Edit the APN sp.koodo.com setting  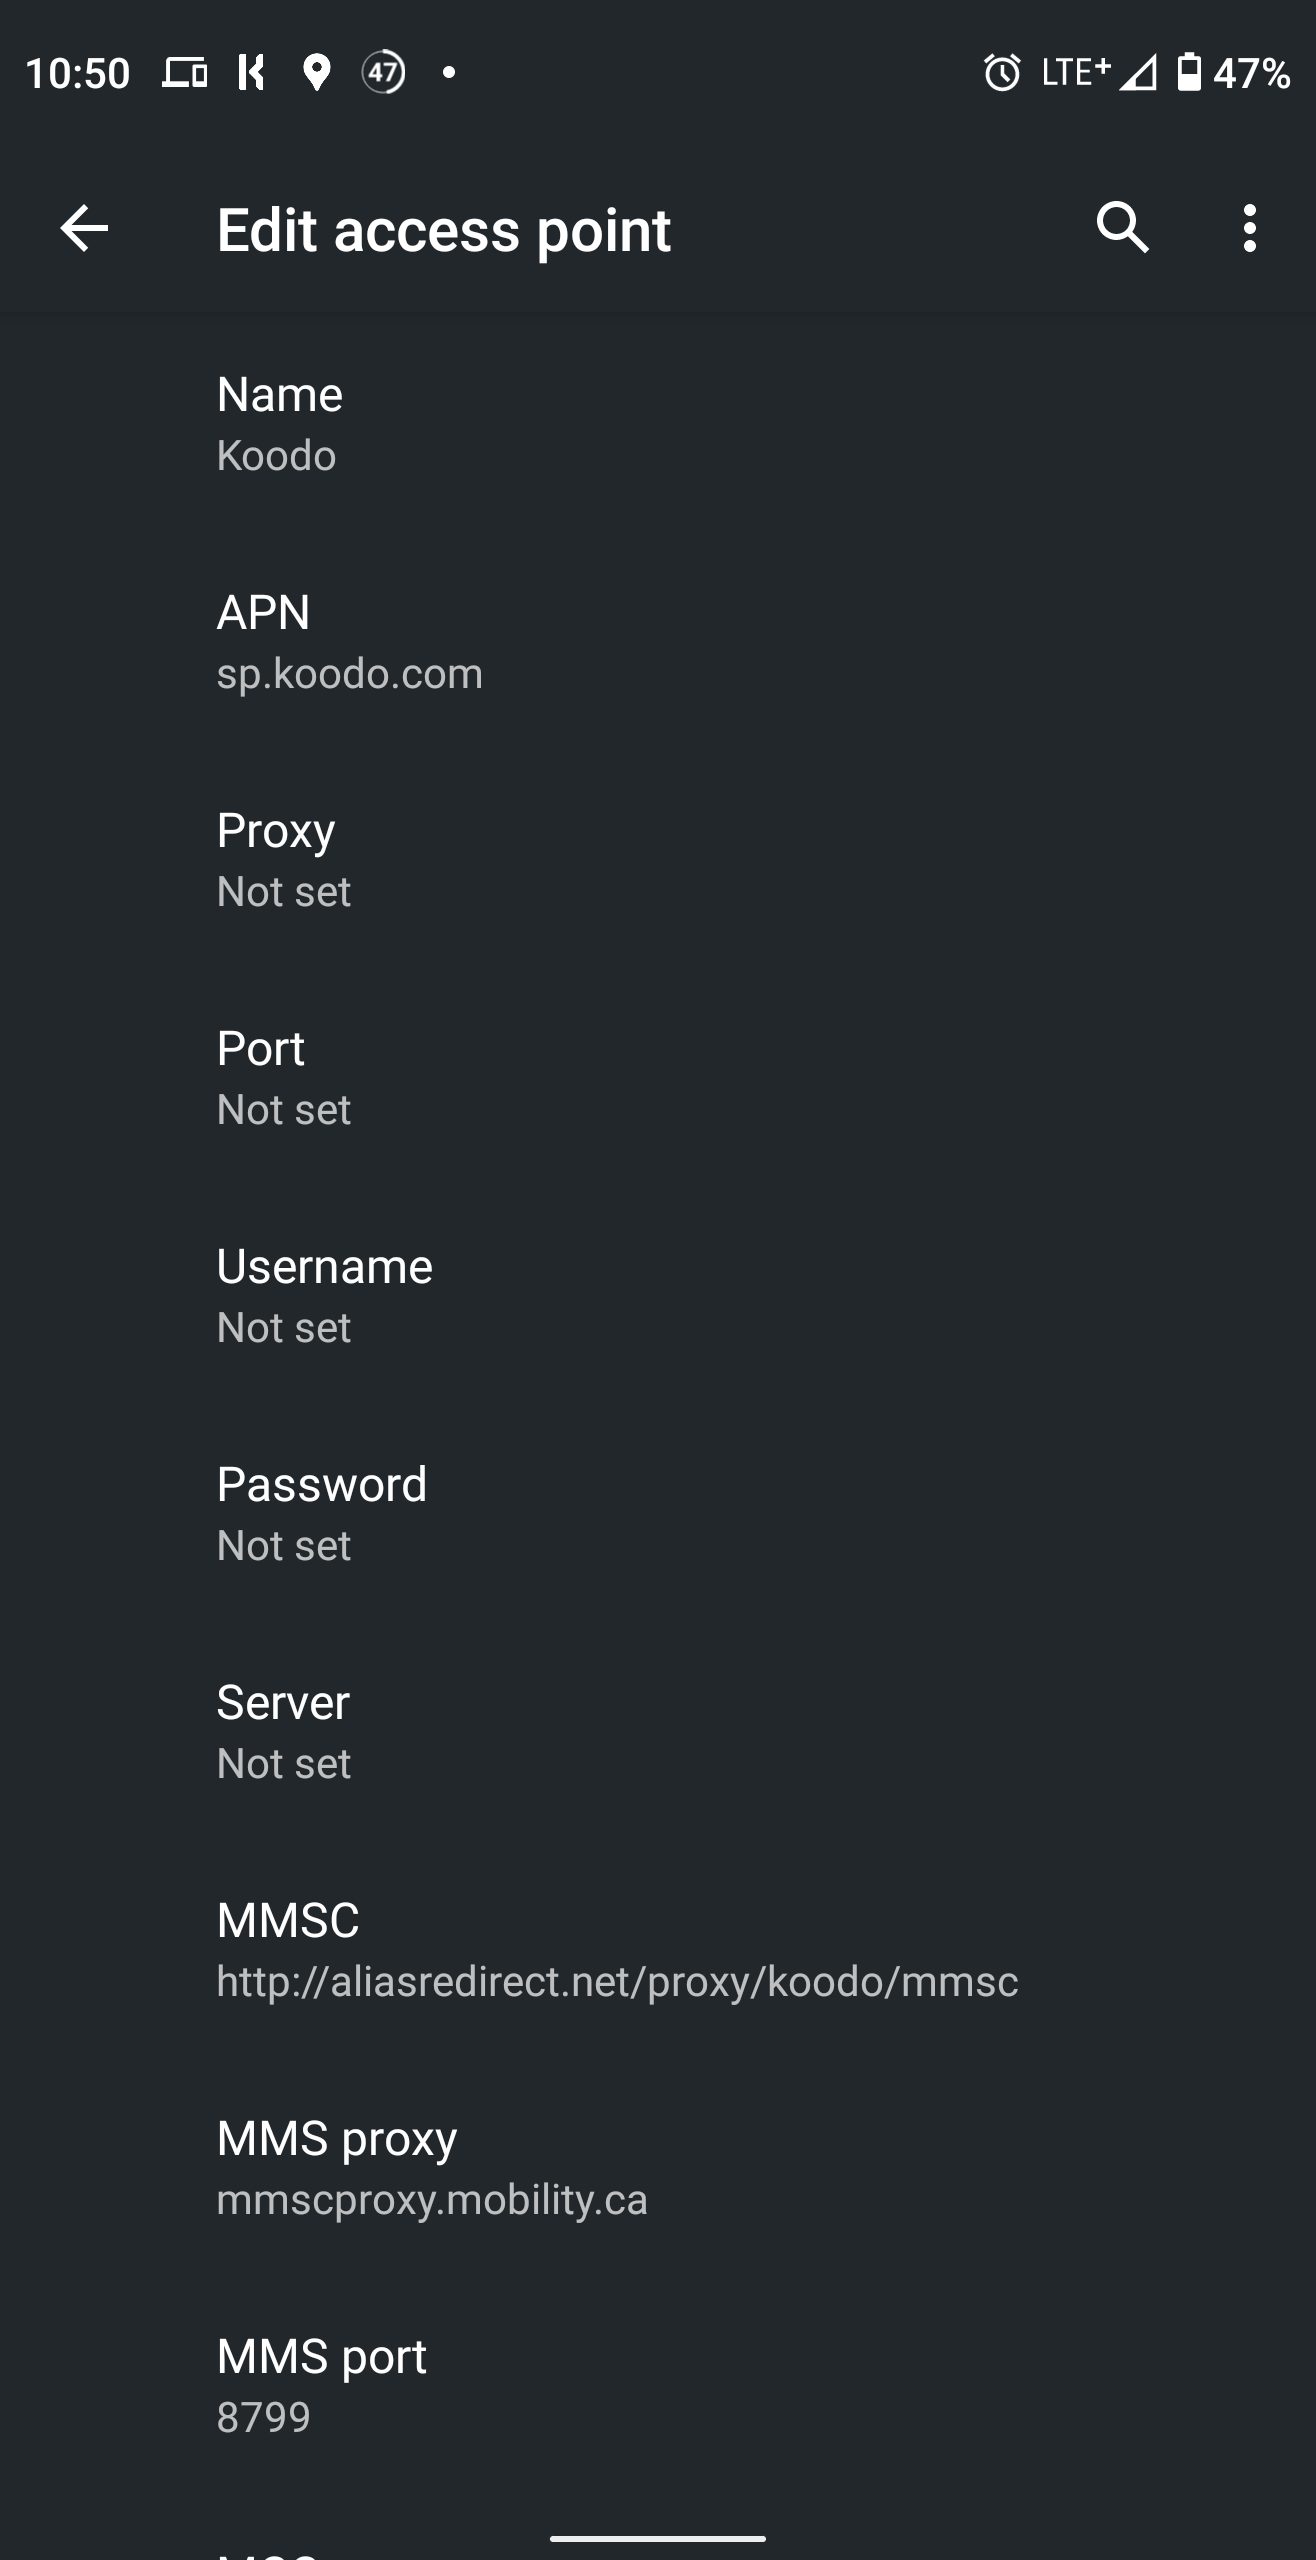(658, 642)
